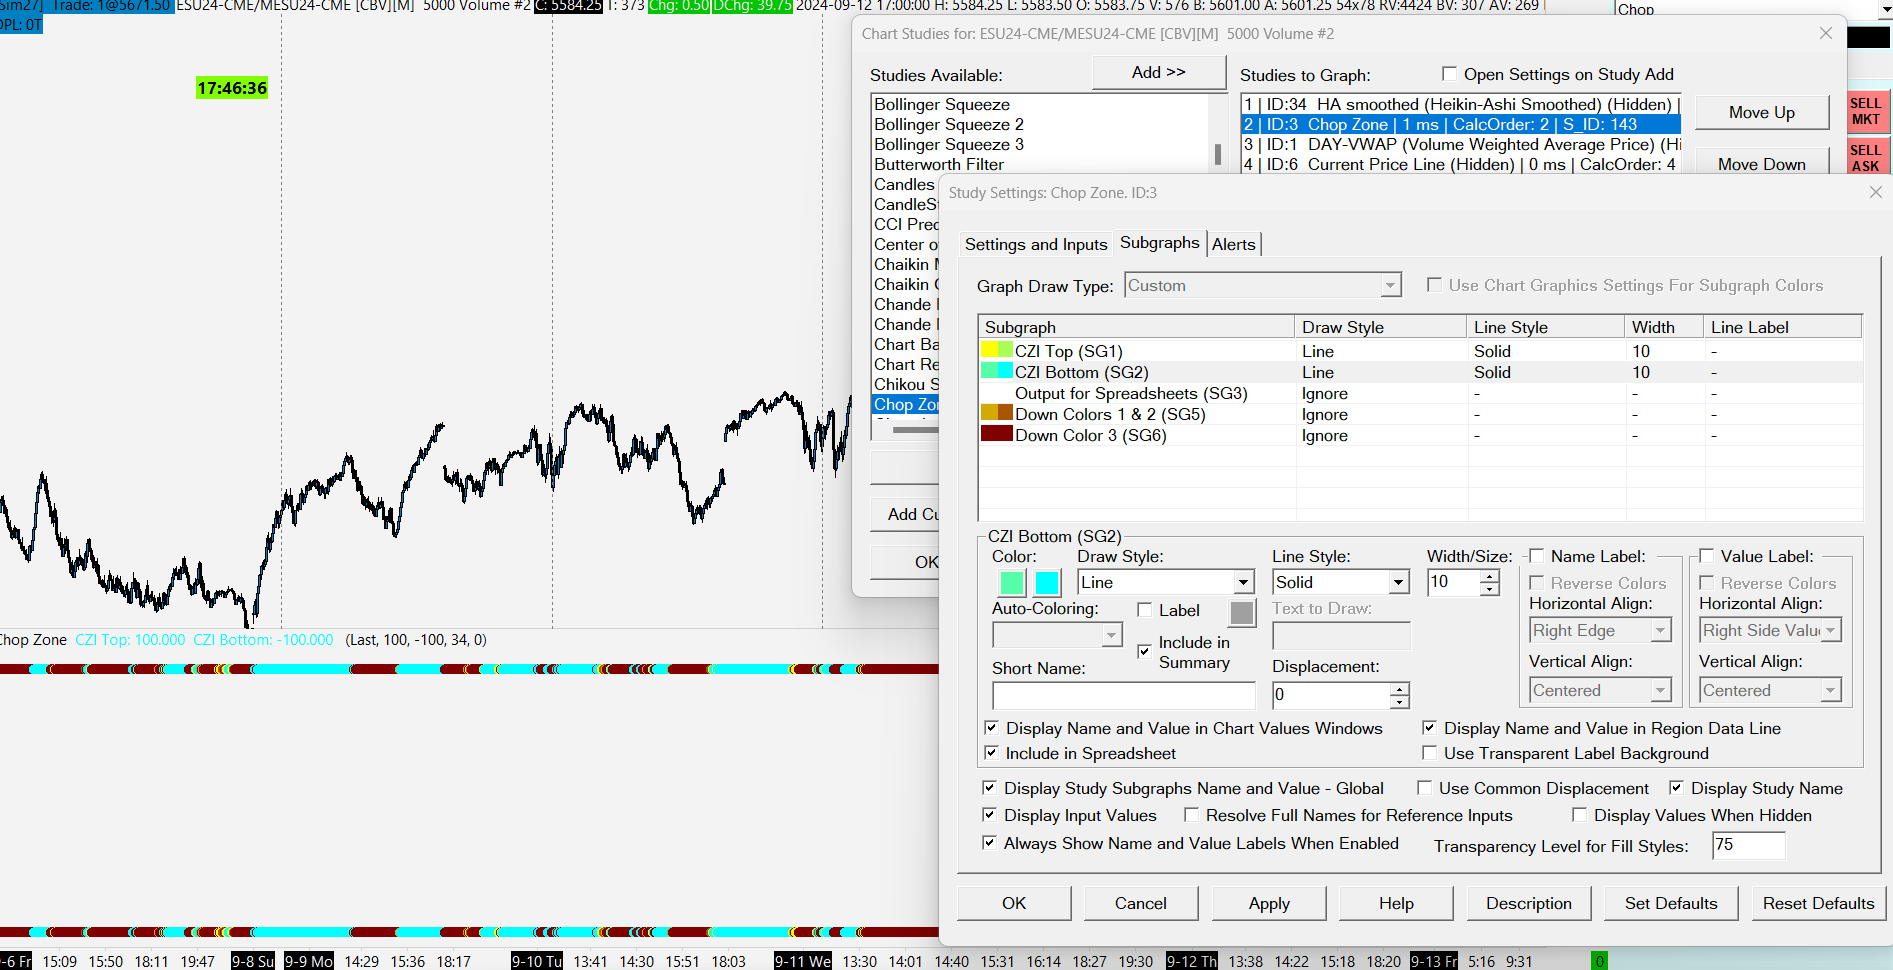Select Output for Spreadsheets (SG3) row
The height and width of the screenshot is (970, 1893).
[1420, 393]
